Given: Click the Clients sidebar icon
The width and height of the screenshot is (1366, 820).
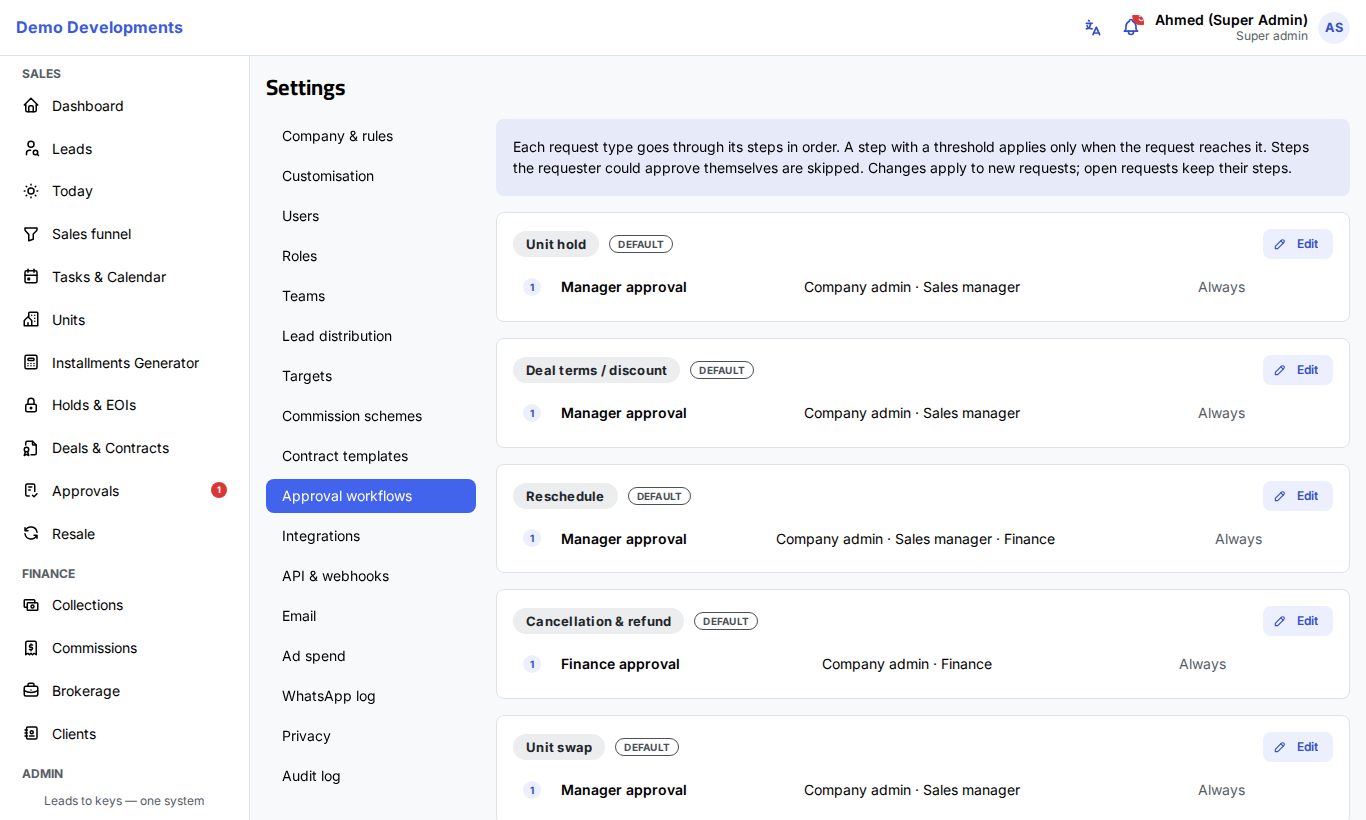Looking at the screenshot, I should click(x=31, y=734).
